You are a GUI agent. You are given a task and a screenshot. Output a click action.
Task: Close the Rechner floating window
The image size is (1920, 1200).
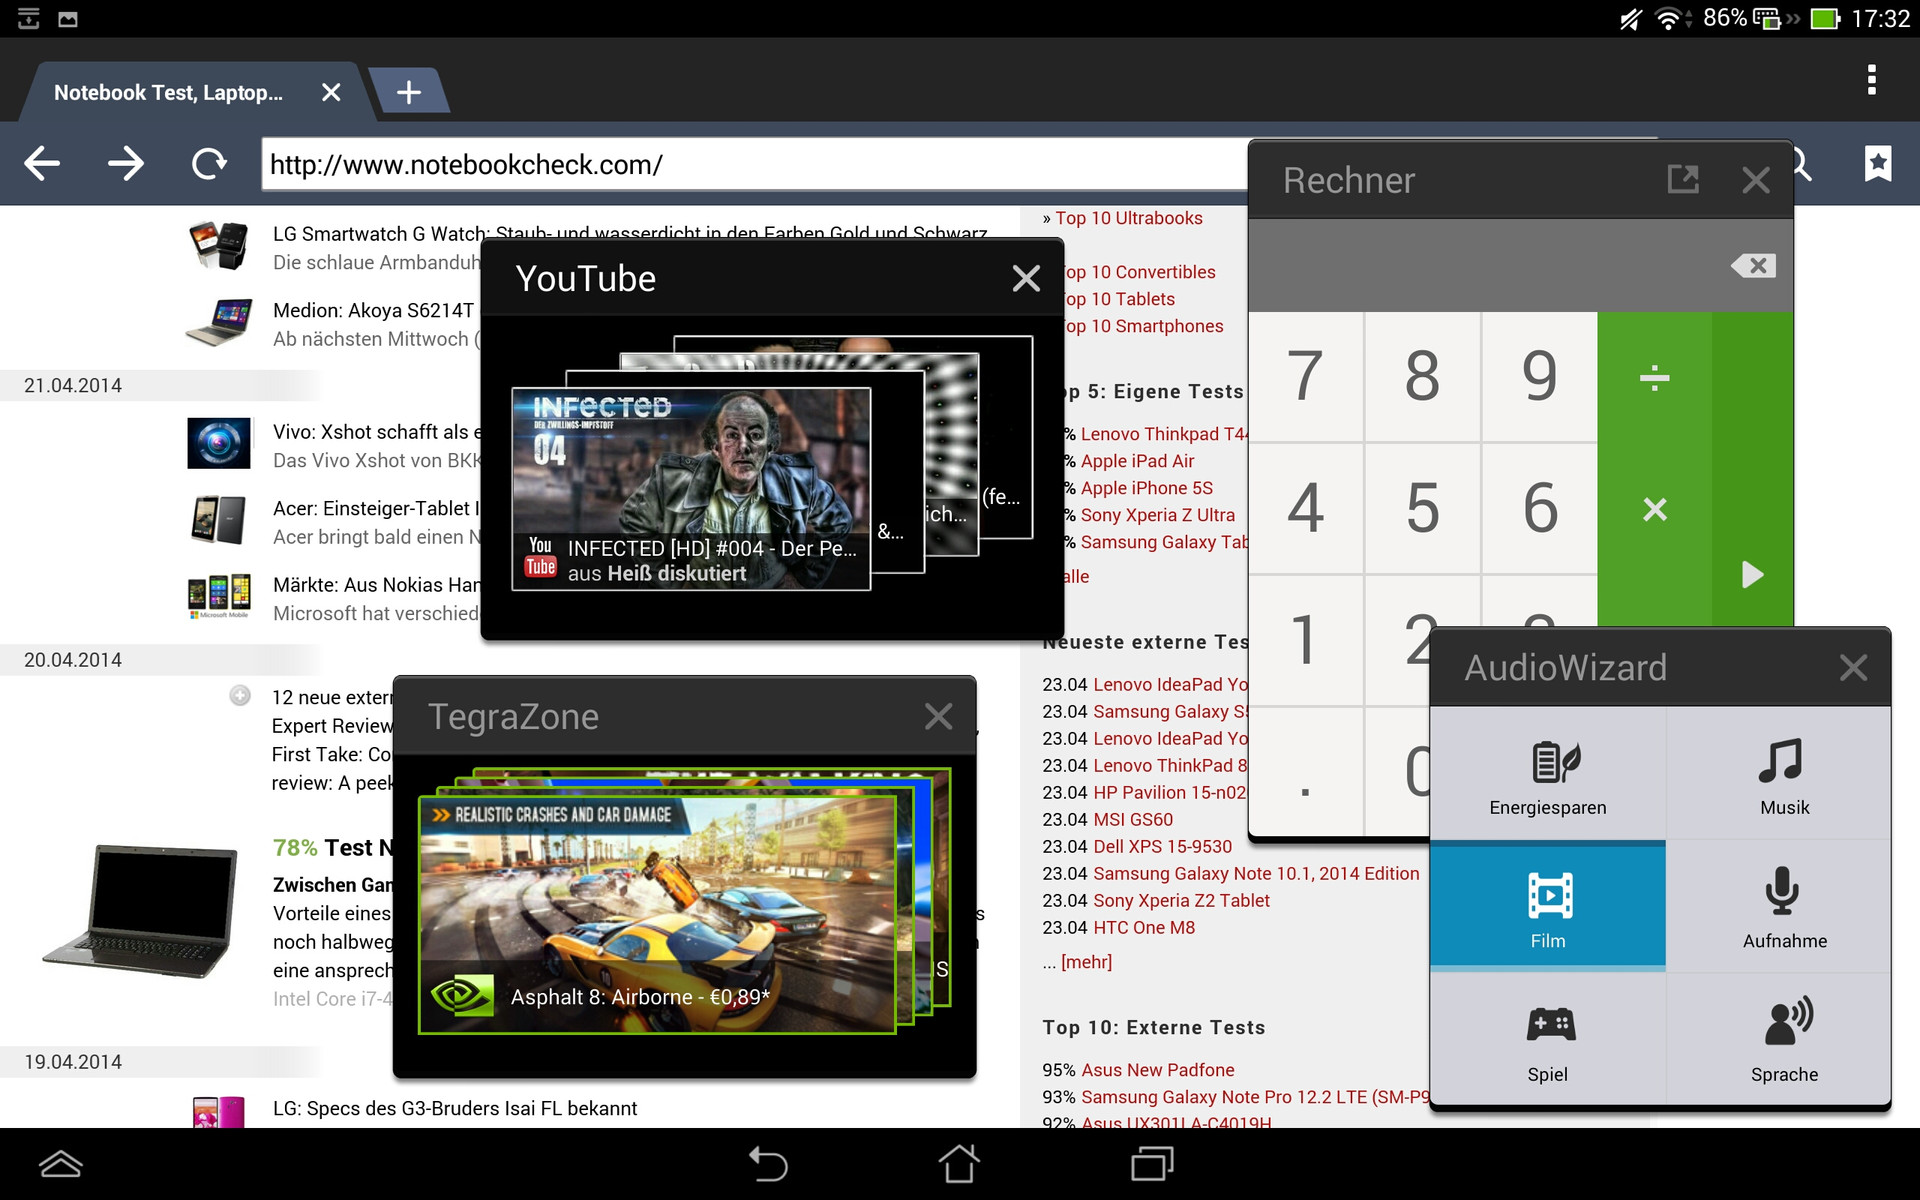click(1756, 180)
